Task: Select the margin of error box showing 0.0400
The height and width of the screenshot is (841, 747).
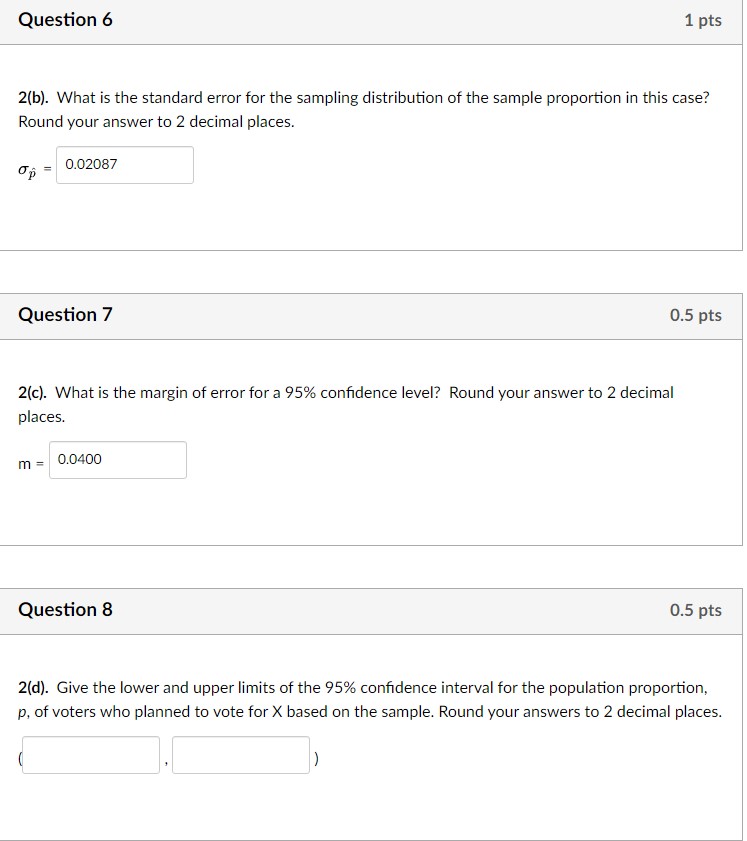Action: 118,459
